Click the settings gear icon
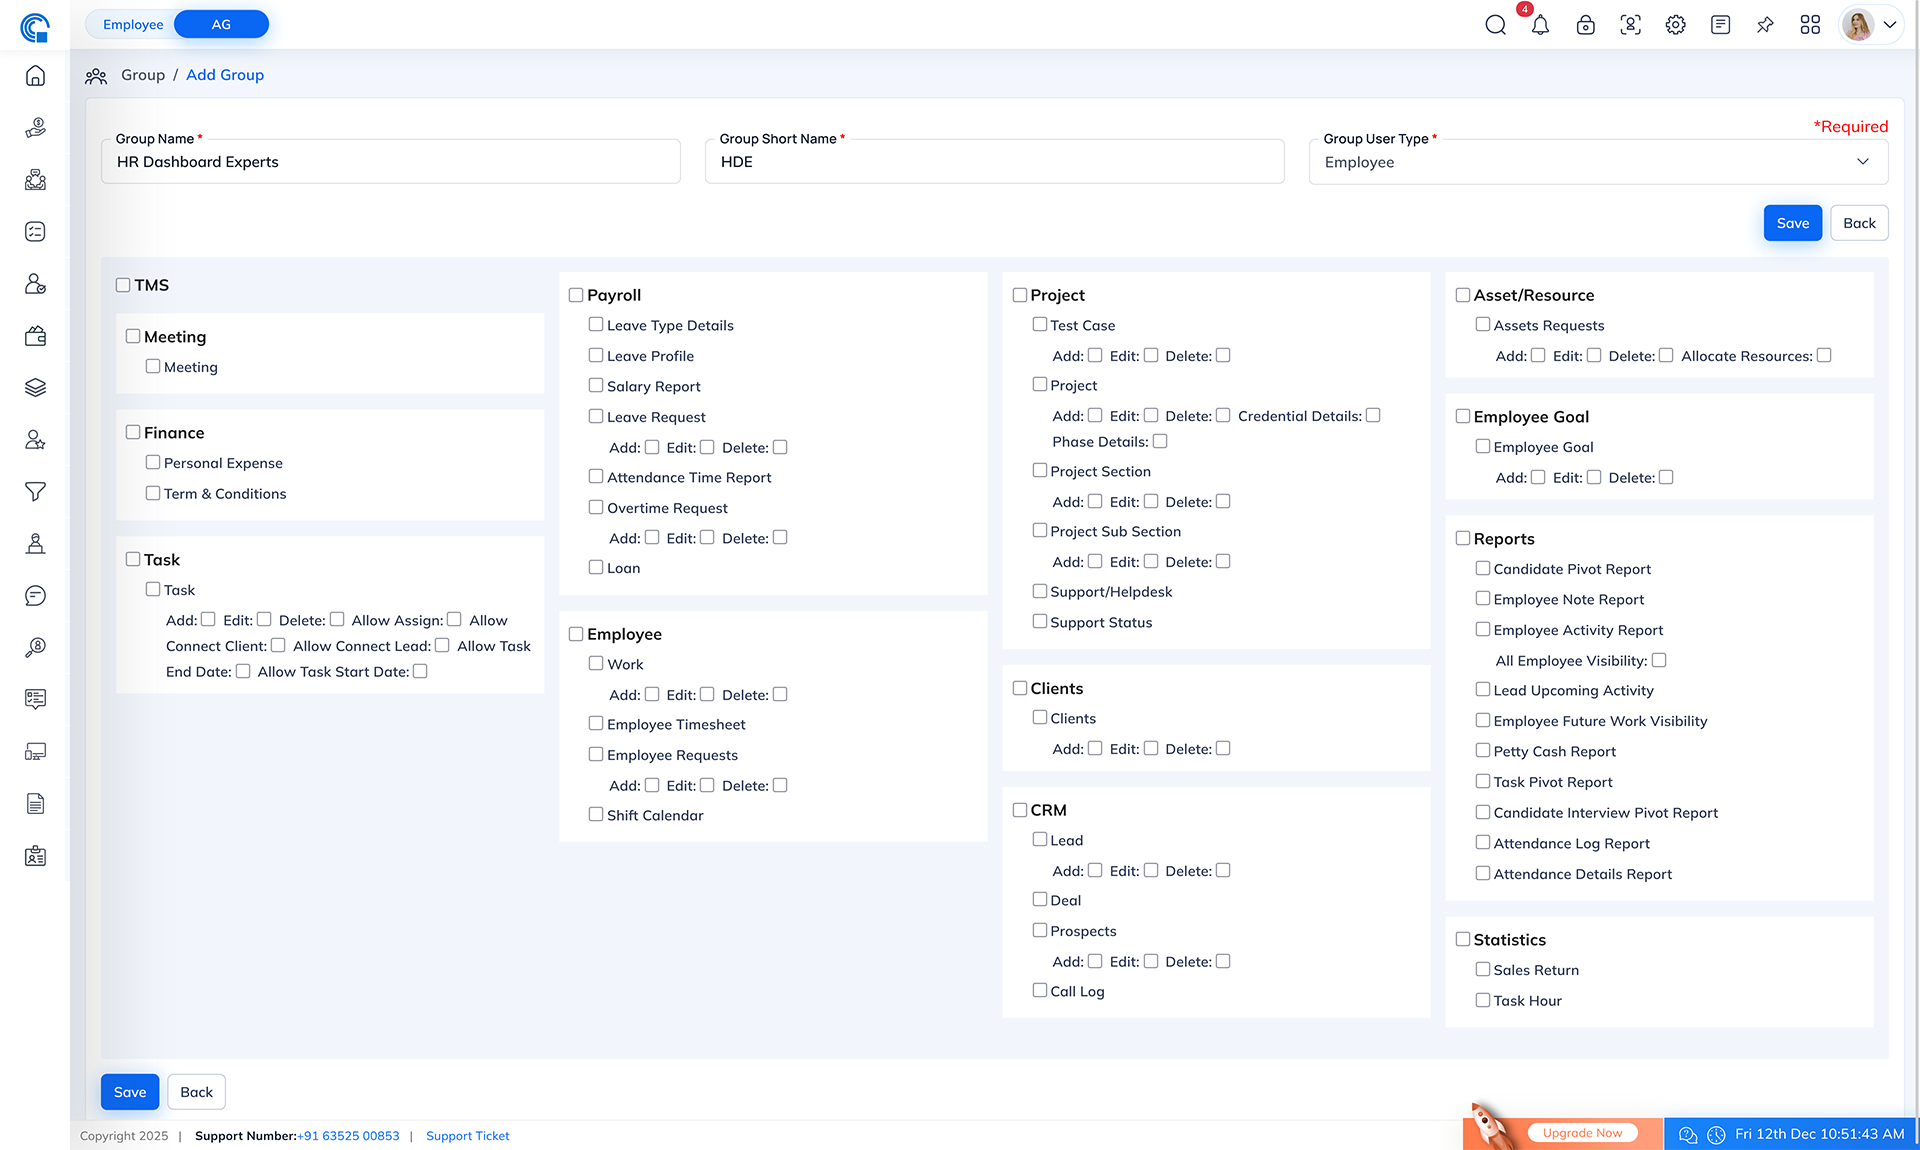The width and height of the screenshot is (1920, 1150). 1675,25
